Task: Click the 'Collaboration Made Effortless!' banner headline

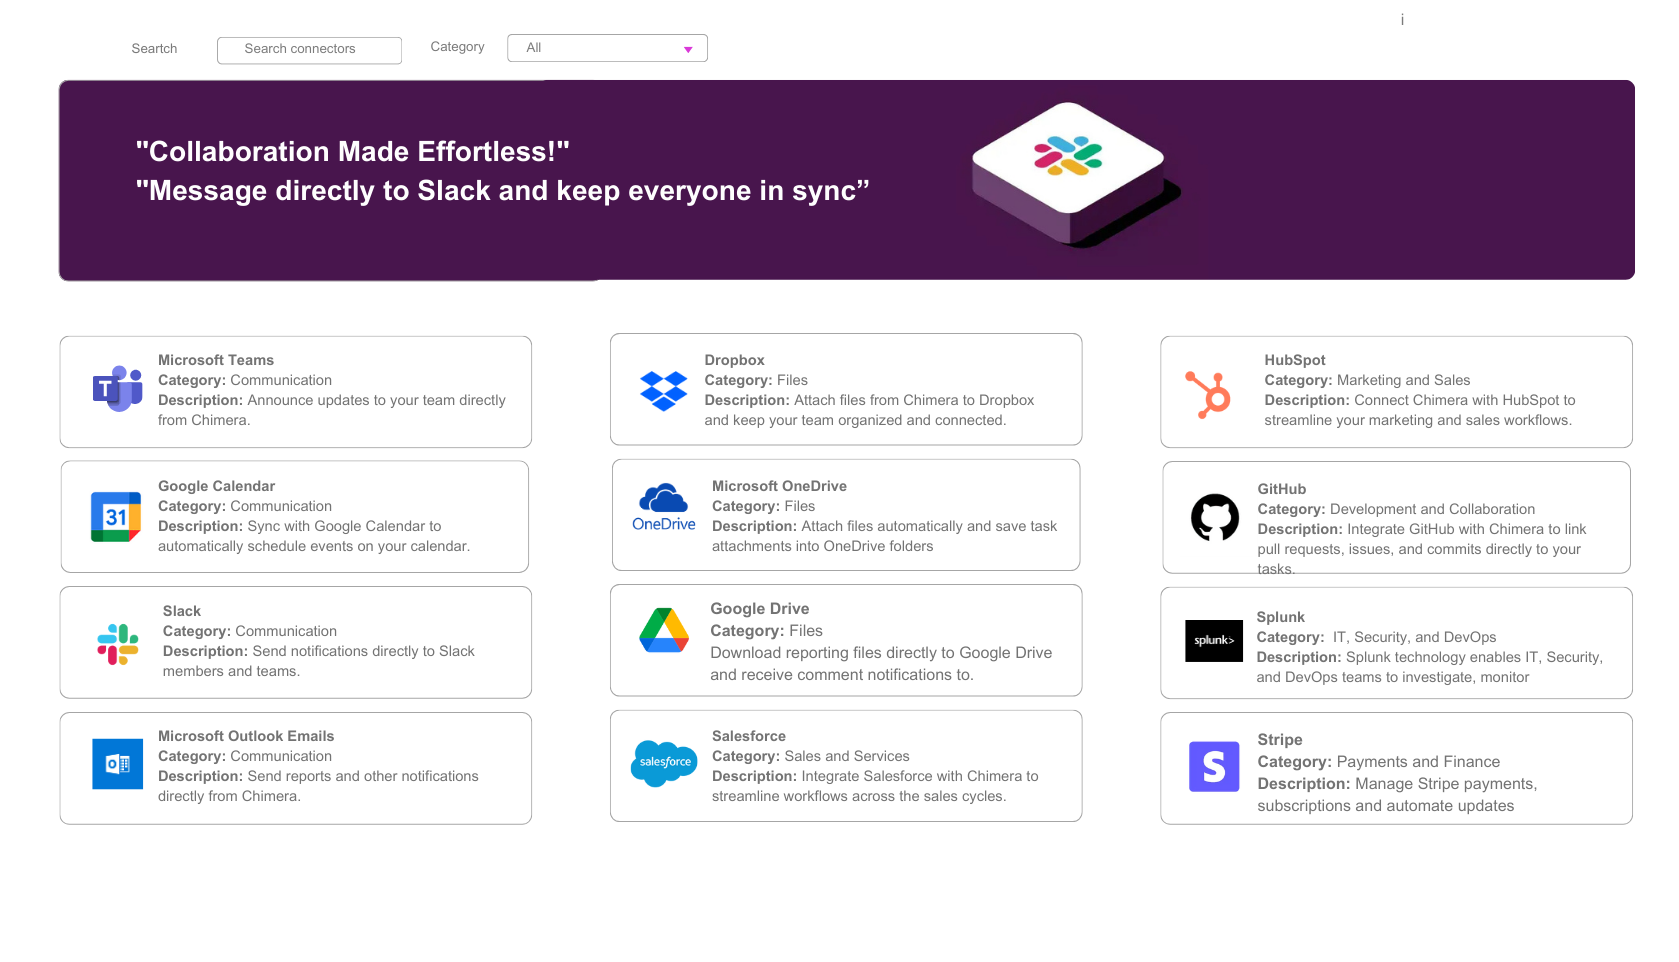Action: pyautogui.click(x=353, y=152)
